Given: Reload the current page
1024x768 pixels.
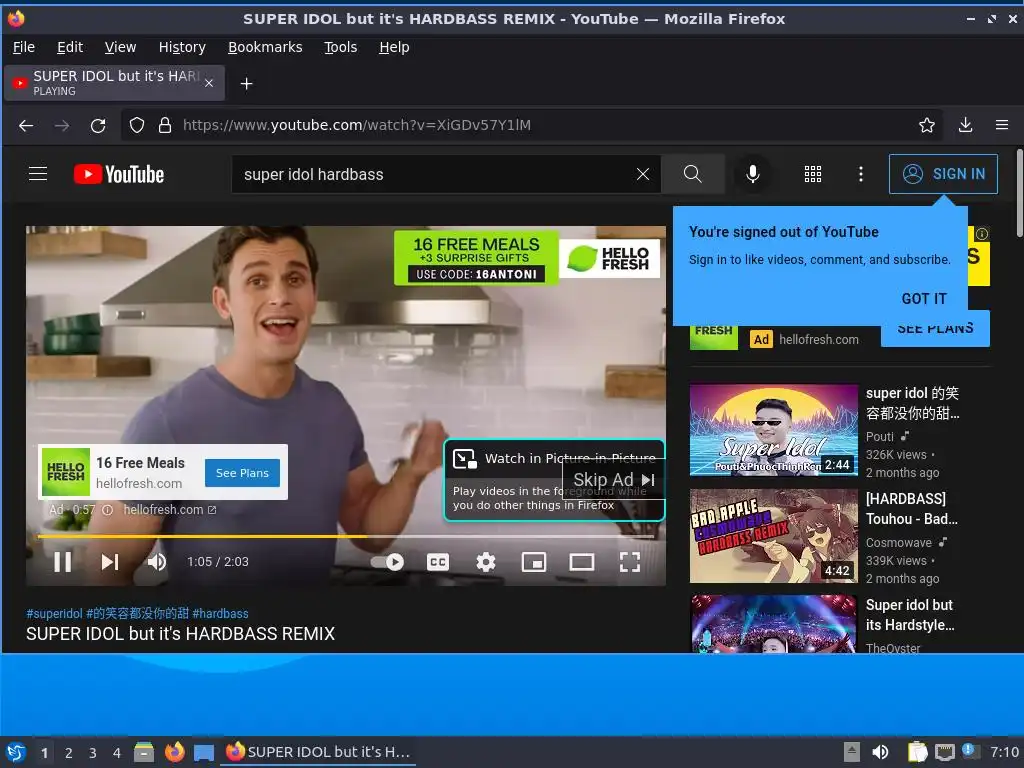Looking at the screenshot, I should click(98, 125).
